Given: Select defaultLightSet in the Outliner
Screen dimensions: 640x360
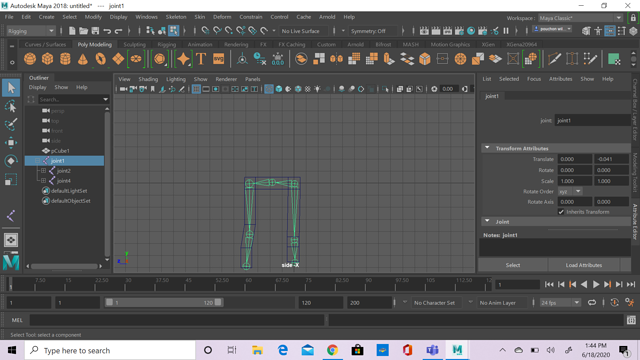Looking at the screenshot, I should point(69,191).
